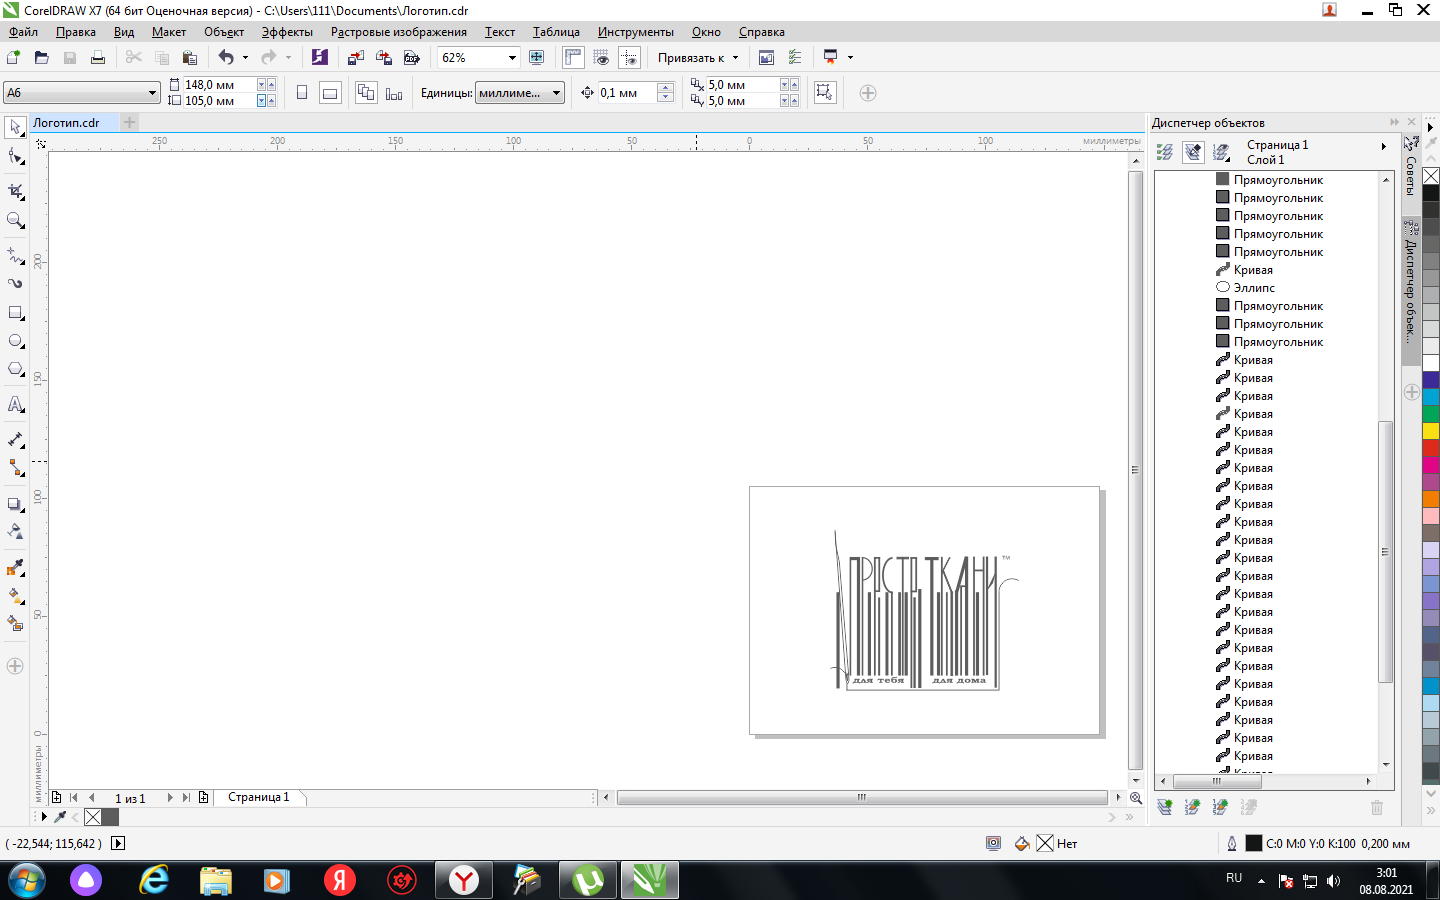The image size is (1440, 900).
Task: Select the Shape tool in toolbox
Action: (15, 157)
